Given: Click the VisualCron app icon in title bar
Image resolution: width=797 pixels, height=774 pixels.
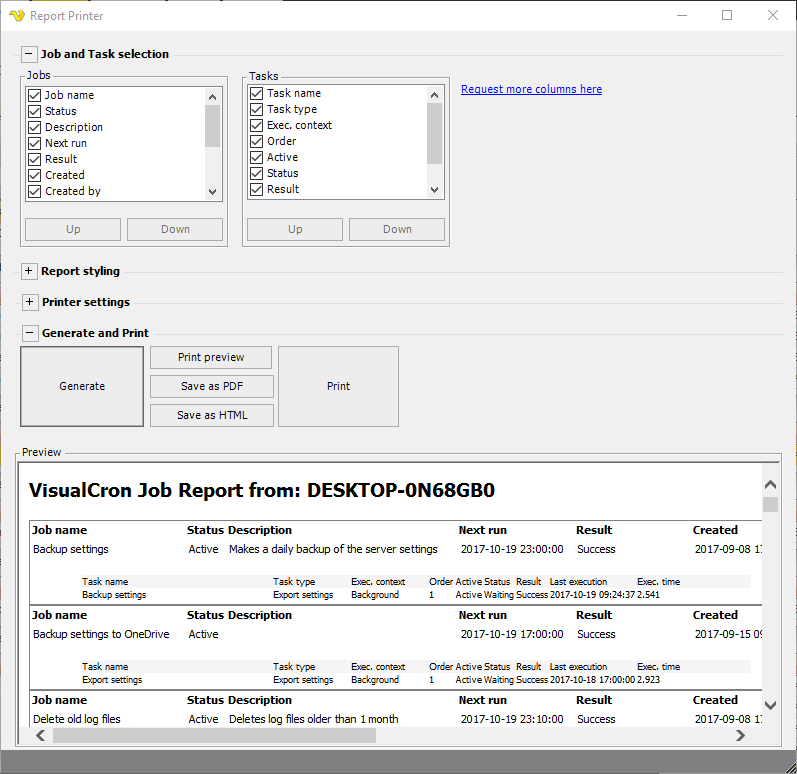Looking at the screenshot, I should pyautogui.click(x=17, y=16).
